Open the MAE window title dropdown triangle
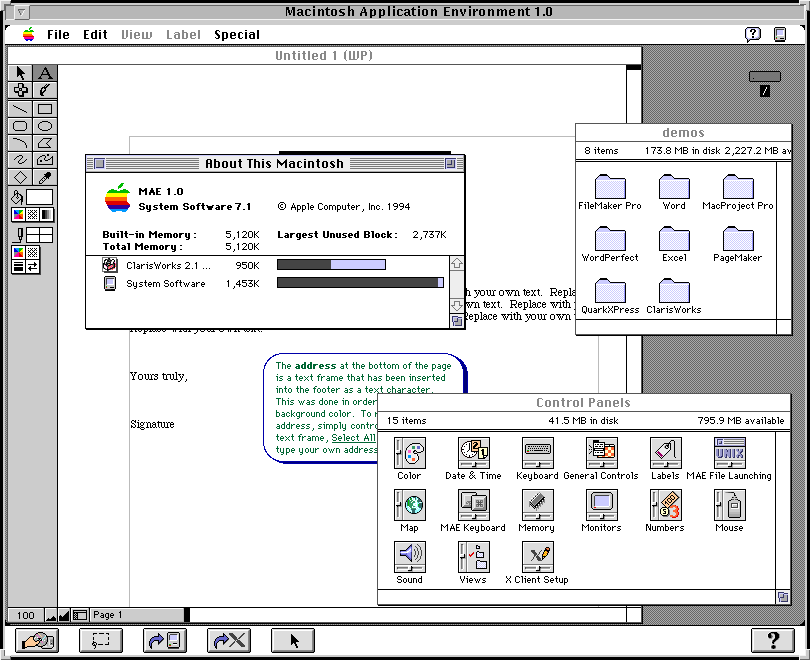Viewport: 810px width, 660px height. click(x=21, y=11)
